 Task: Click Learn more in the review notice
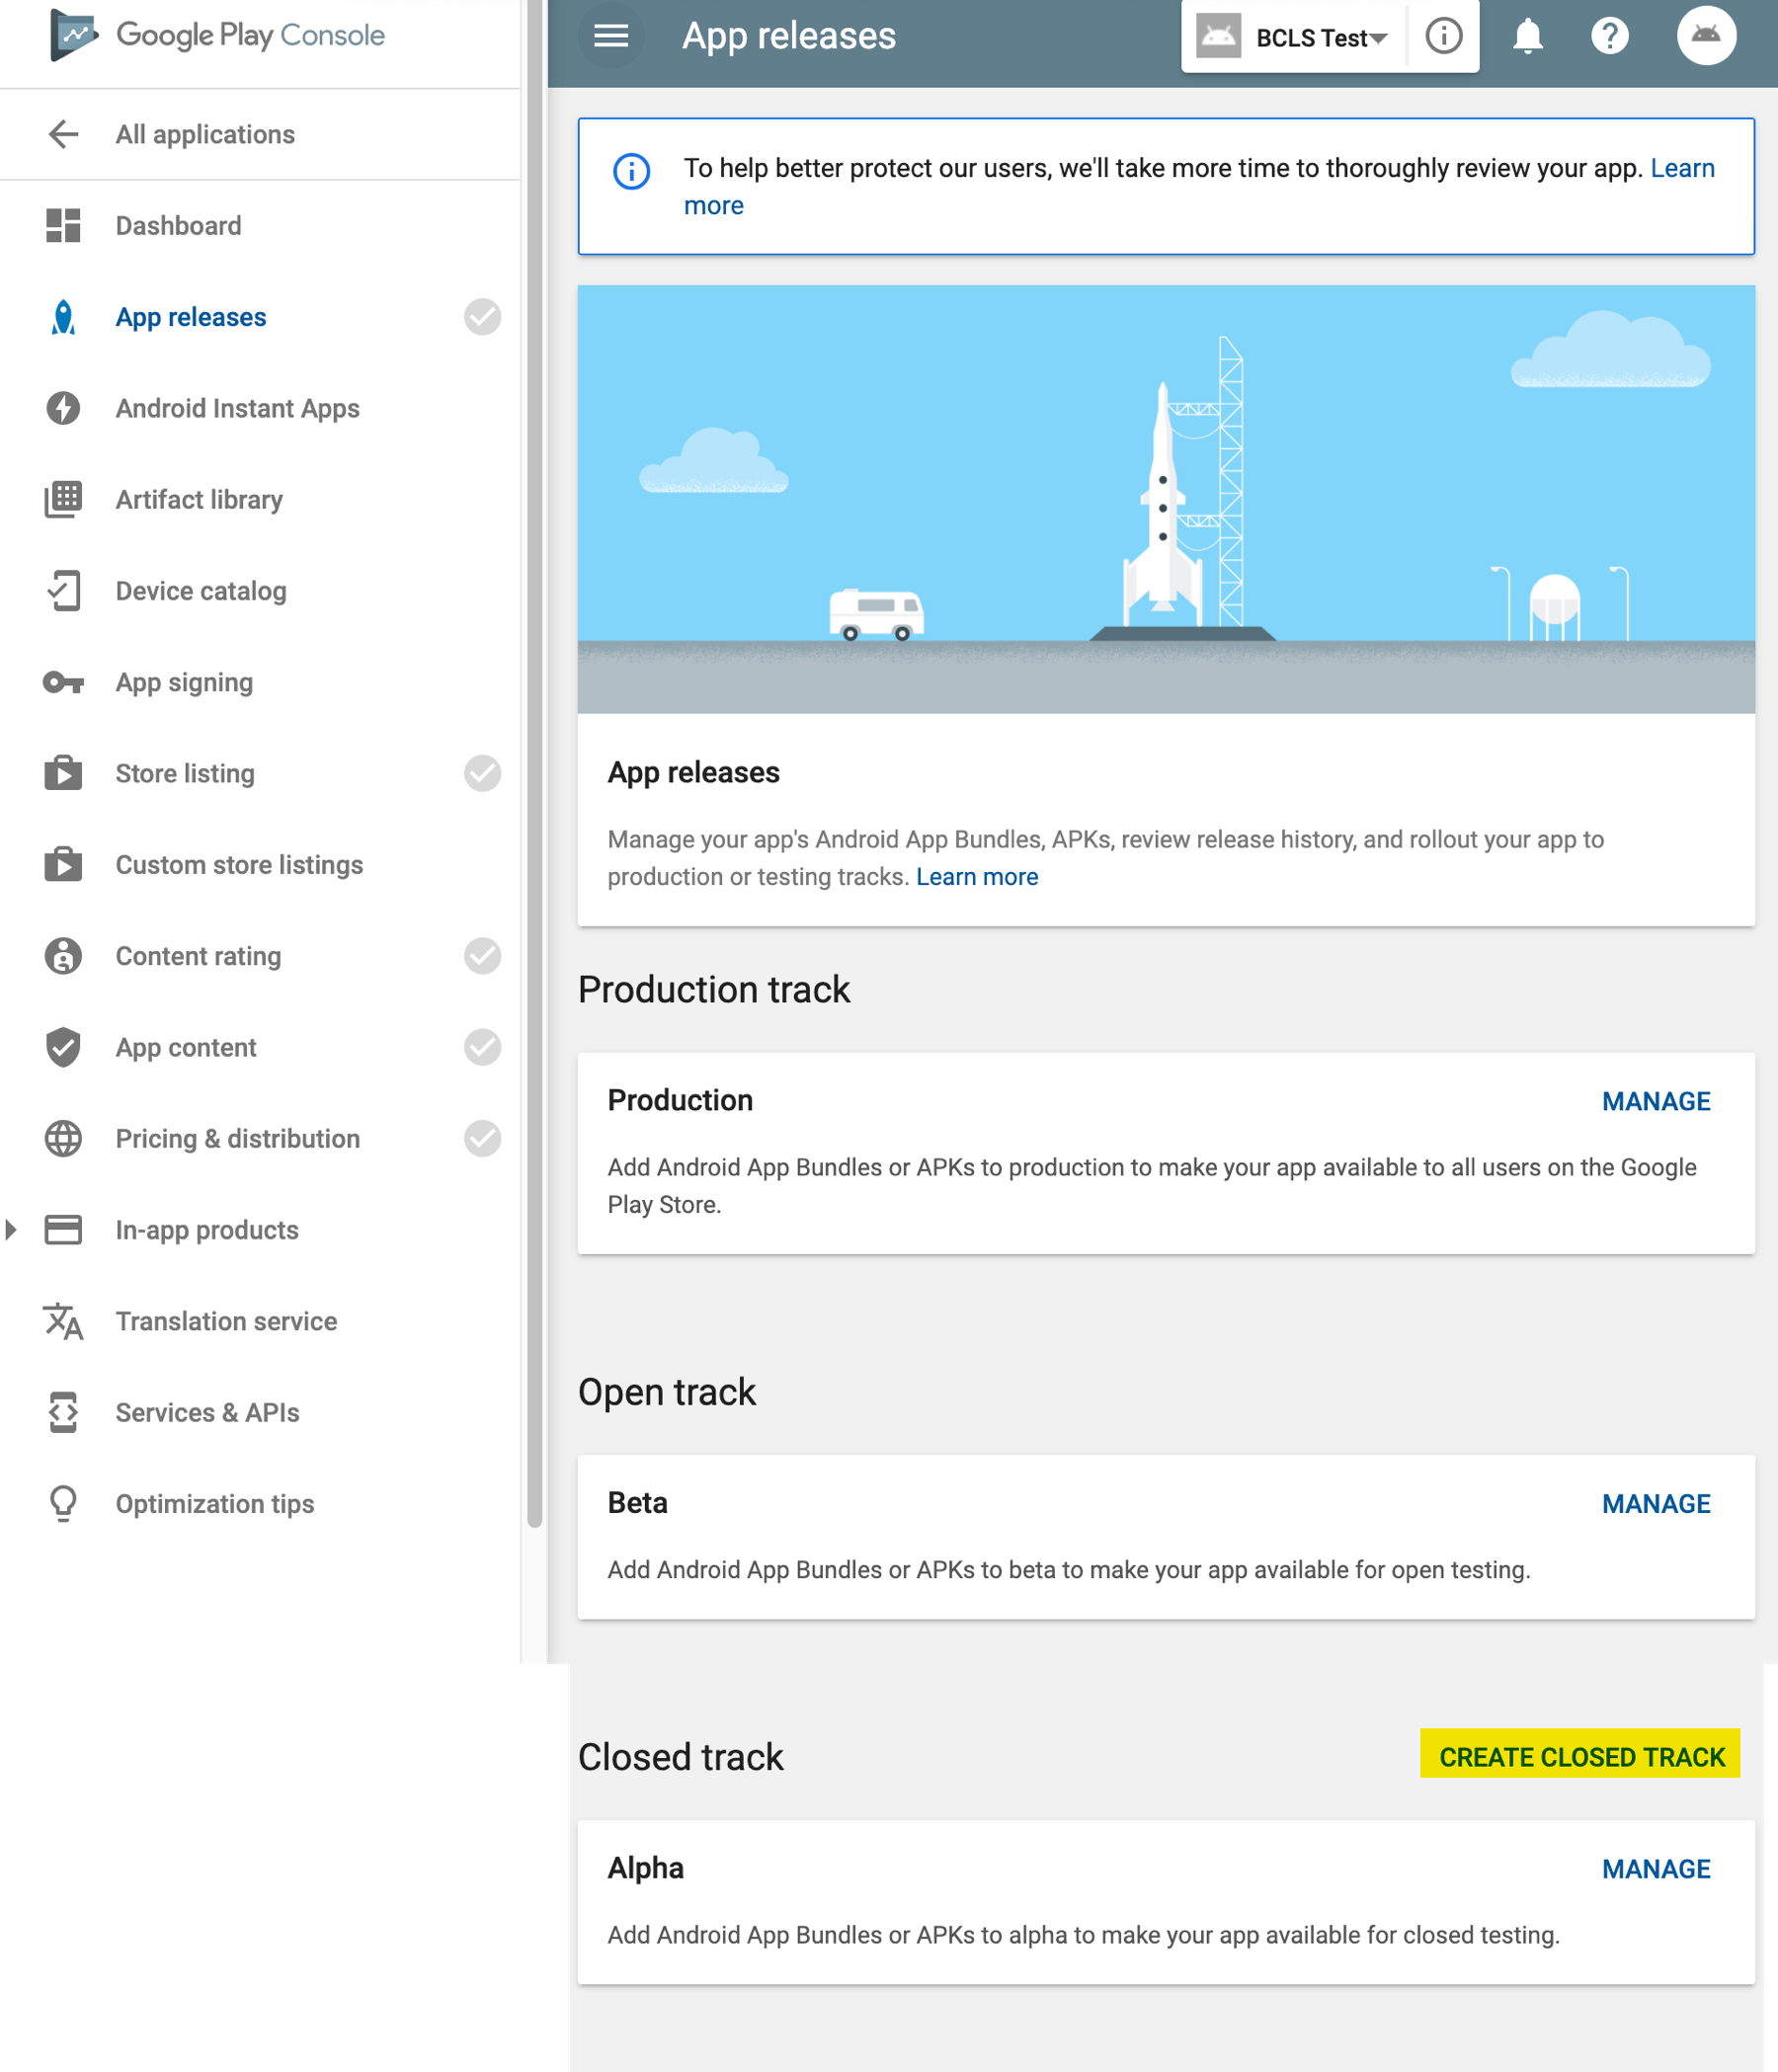[1682, 168]
